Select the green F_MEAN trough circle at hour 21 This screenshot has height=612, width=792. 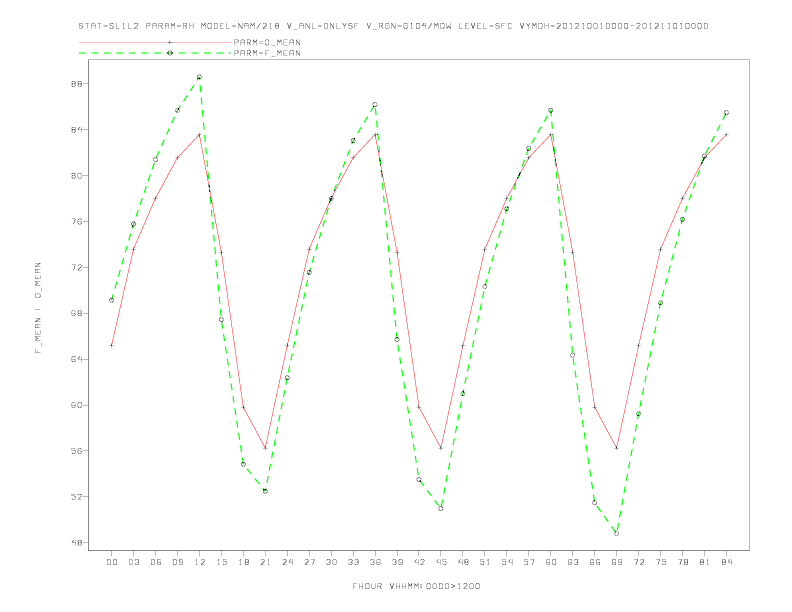click(x=265, y=491)
